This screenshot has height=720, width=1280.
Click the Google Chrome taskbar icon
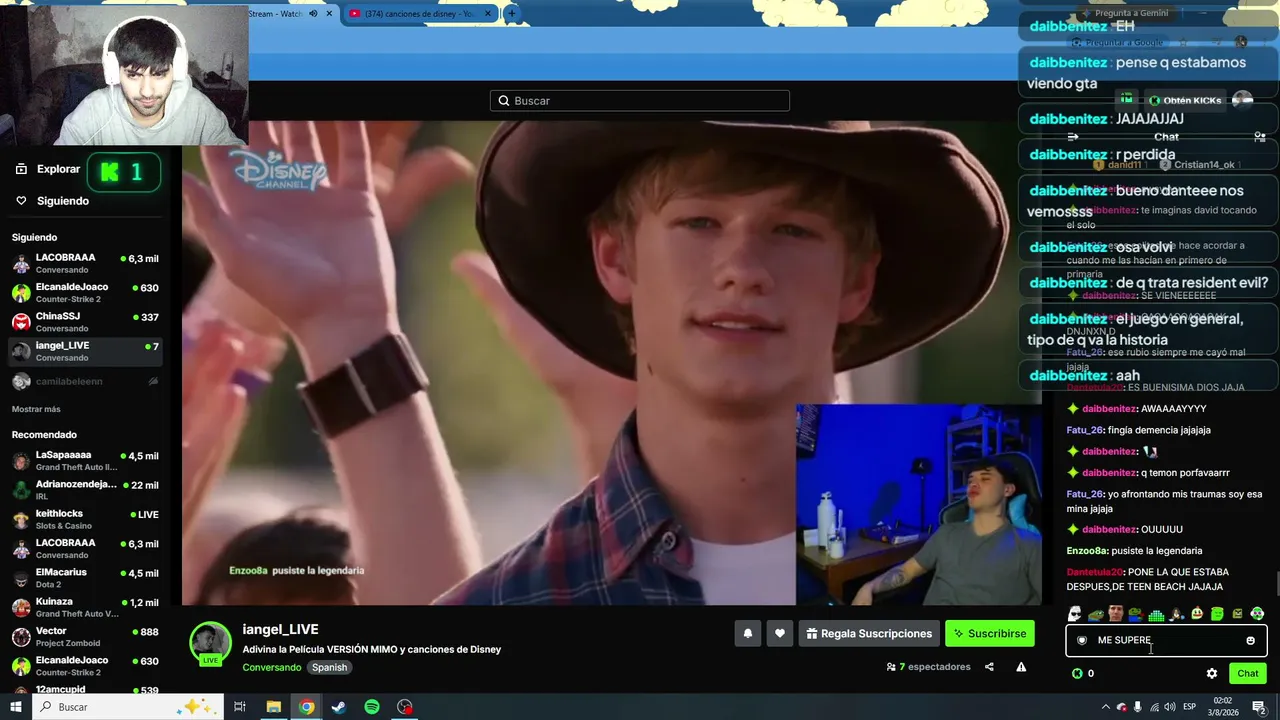(306, 707)
